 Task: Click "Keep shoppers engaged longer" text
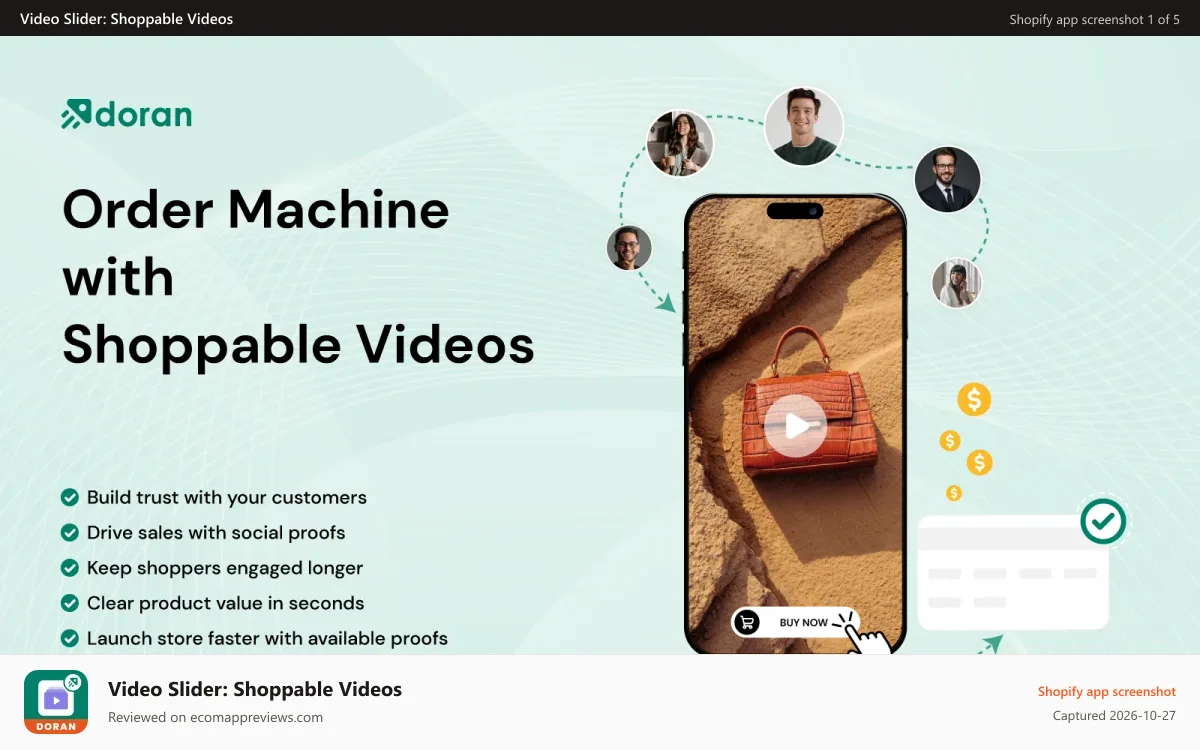tap(225, 568)
